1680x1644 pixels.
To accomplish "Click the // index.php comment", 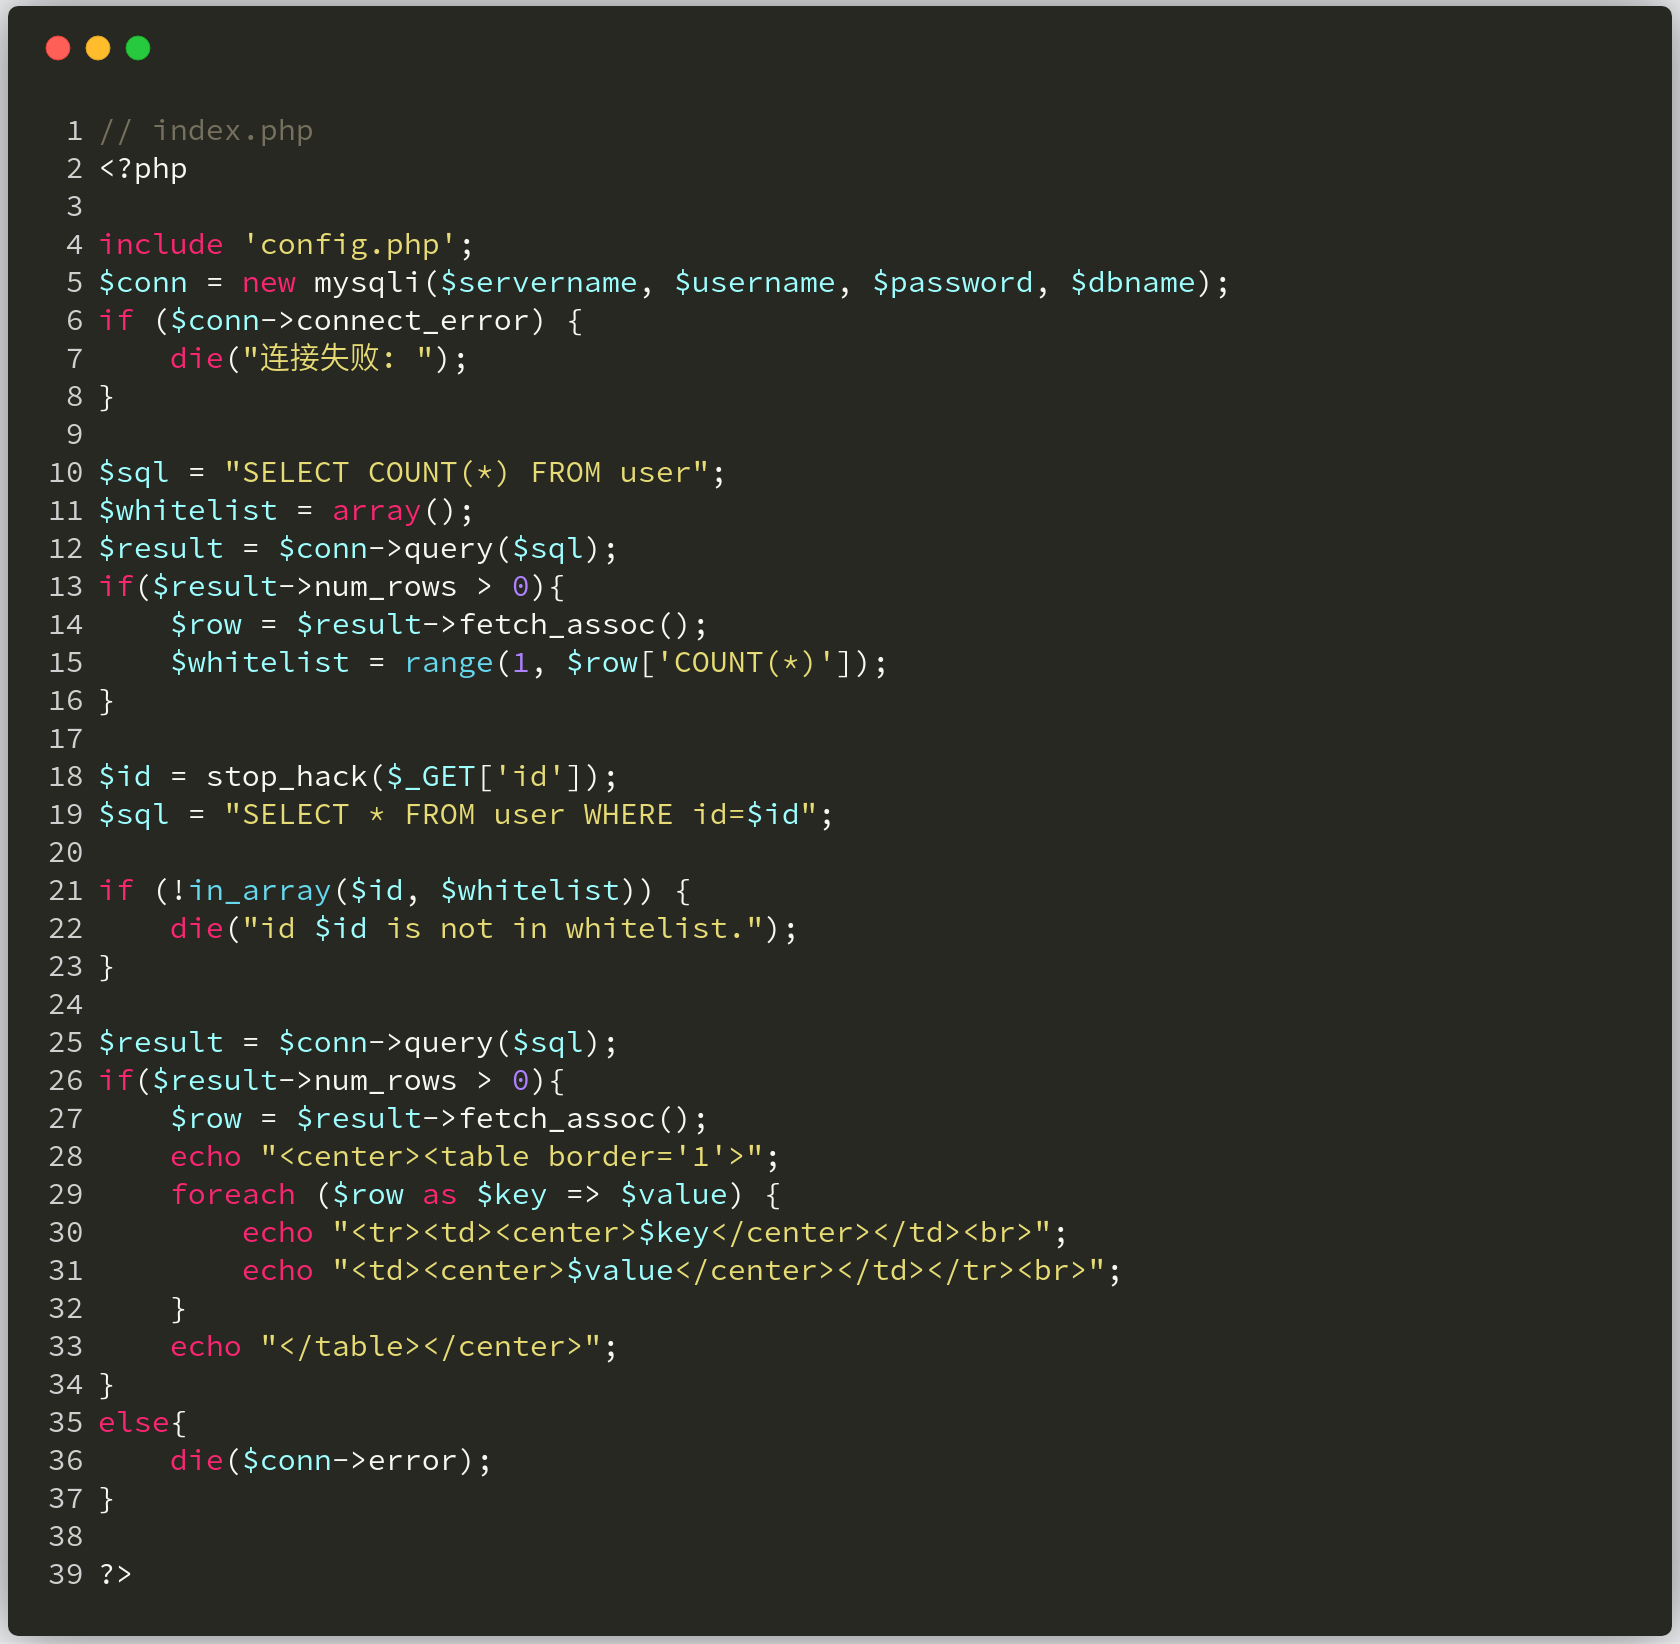I will click(x=206, y=130).
